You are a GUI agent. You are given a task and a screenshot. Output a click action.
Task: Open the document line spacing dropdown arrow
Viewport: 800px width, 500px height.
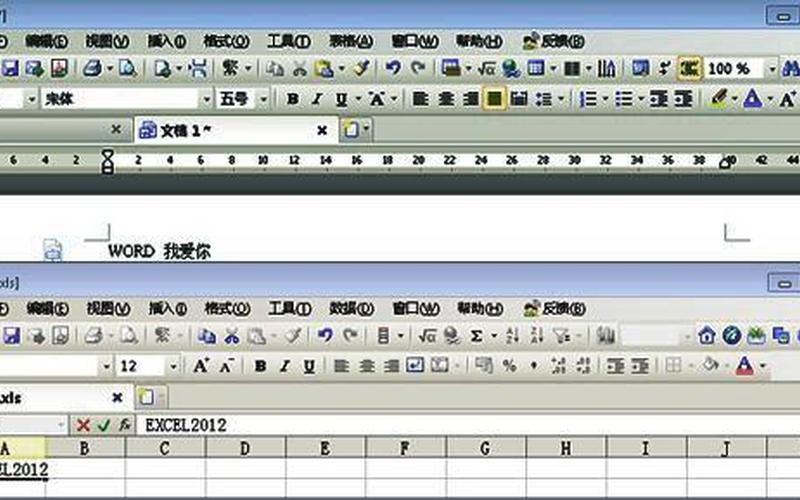[x=561, y=99]
